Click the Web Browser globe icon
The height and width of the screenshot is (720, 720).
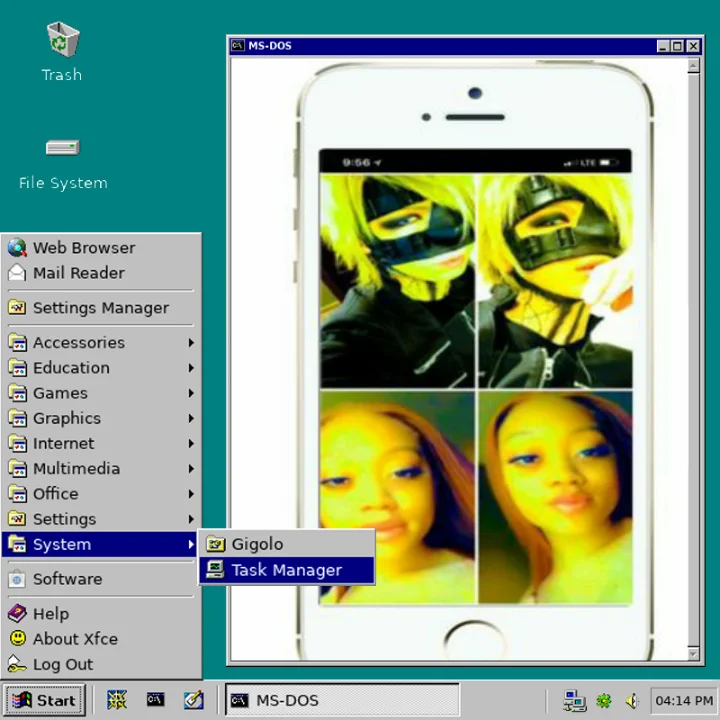(17, 248)
